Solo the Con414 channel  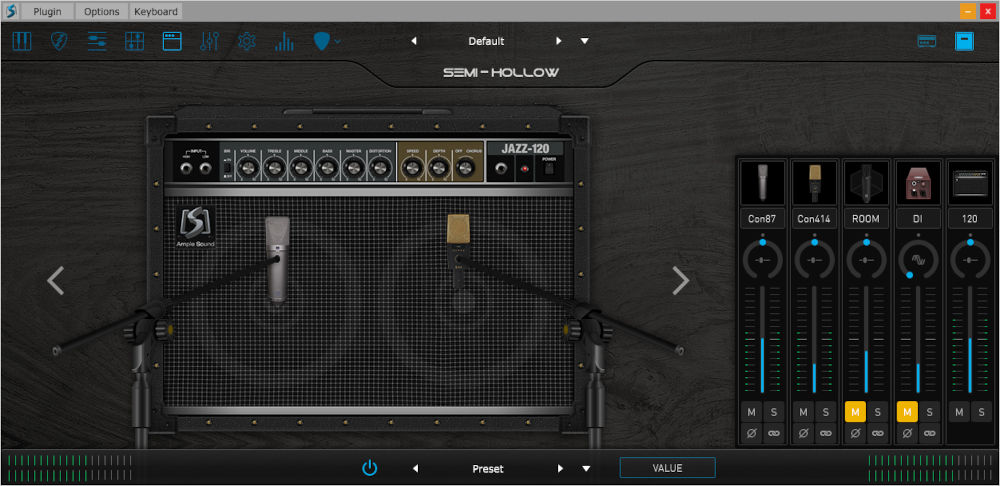pos(825,412)
